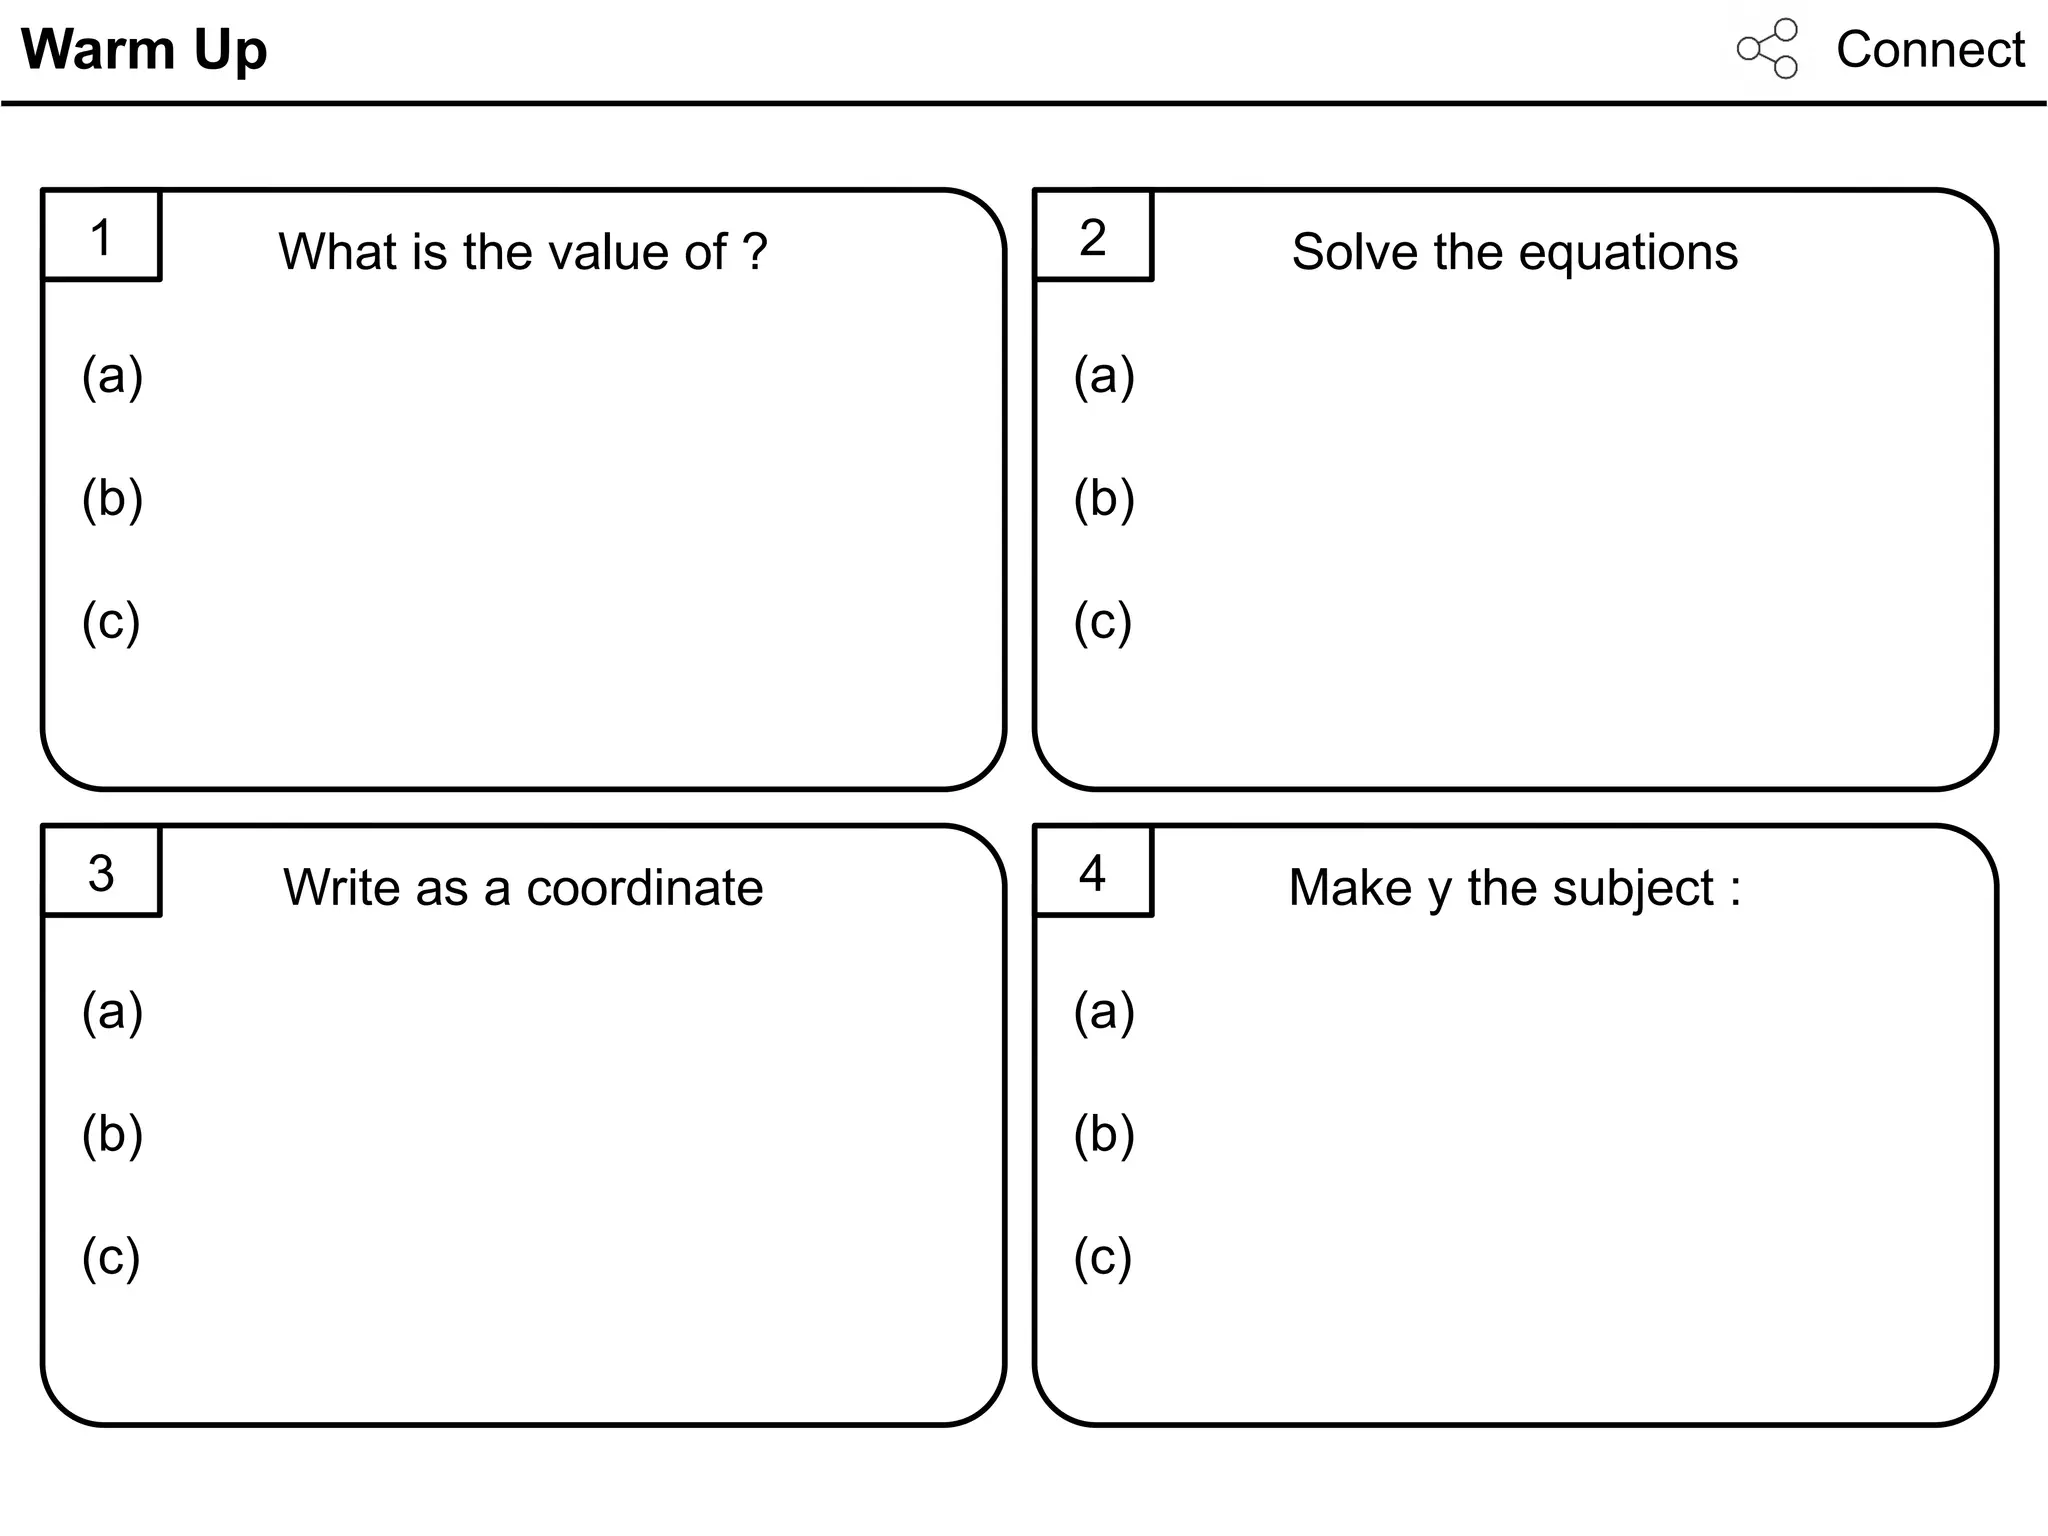The width and height of the screenshot is (2048, 1536).
Task: Click part (c) in question 4
Action: [x=1103, y=1257]
